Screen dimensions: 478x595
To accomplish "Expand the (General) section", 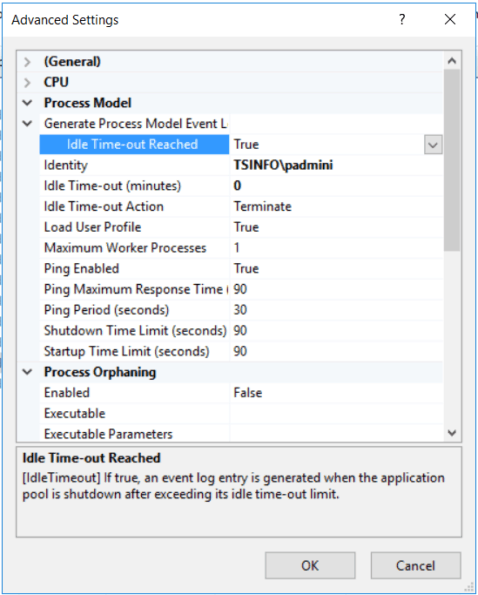I will pos(27,61).
